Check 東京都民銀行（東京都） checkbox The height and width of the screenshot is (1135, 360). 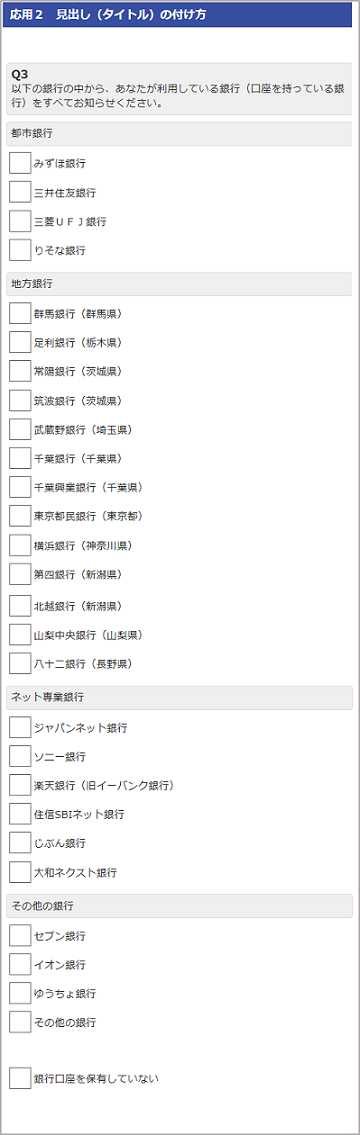point(20,516)
